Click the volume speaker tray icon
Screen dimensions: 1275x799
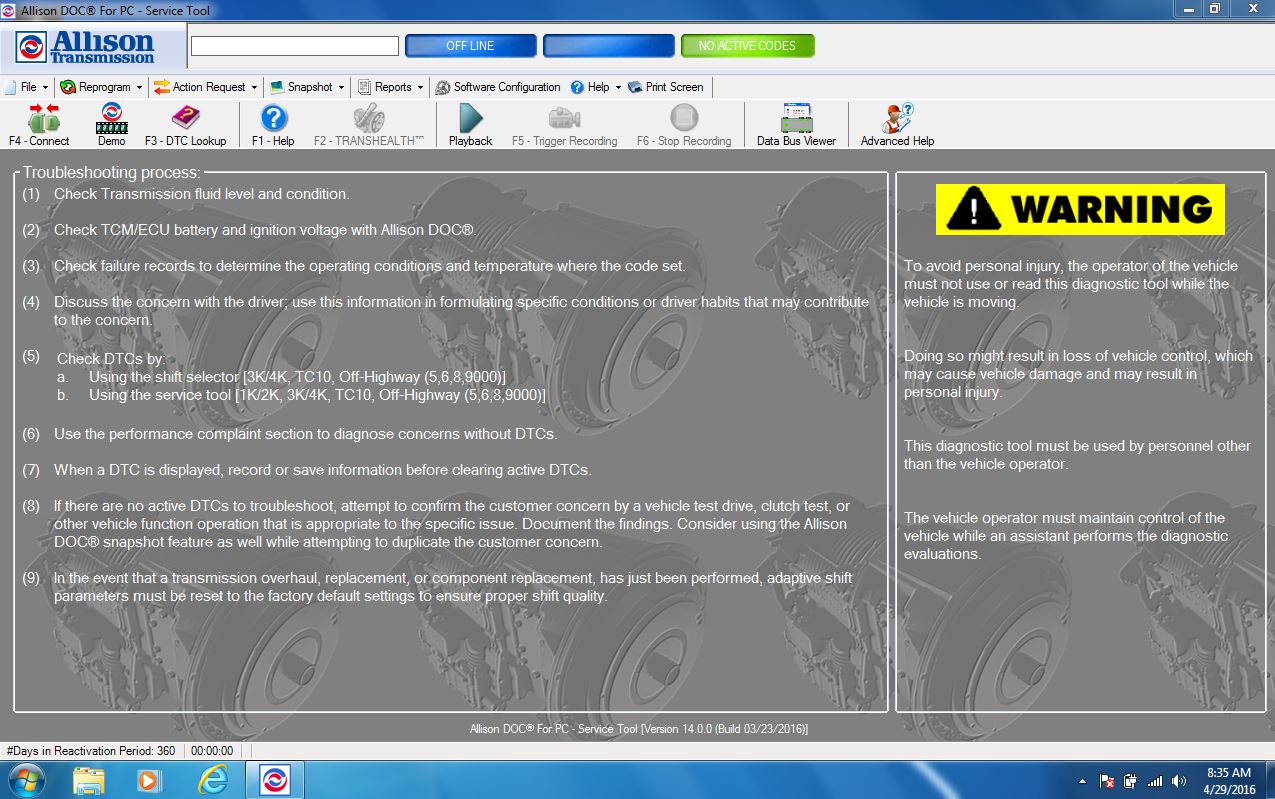point(1179,781)
